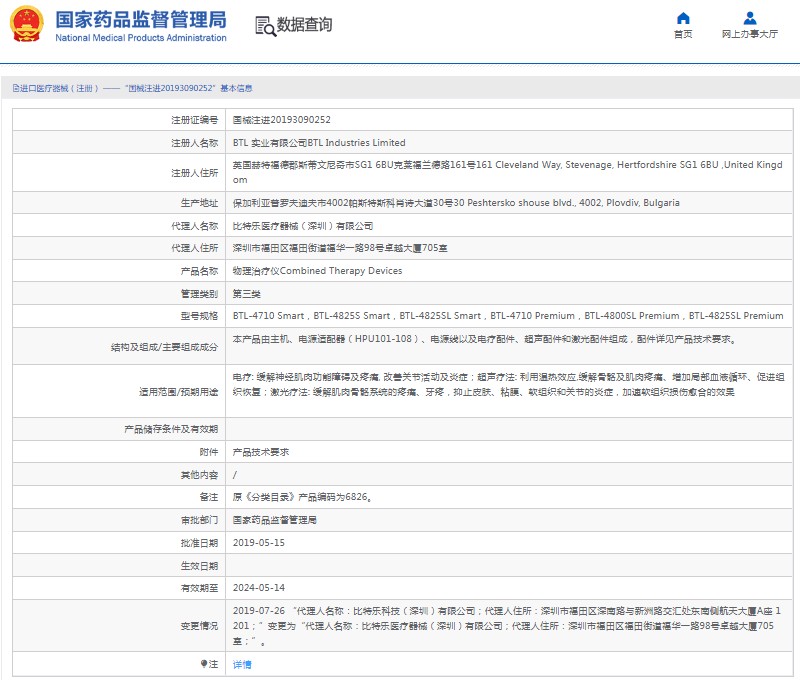Click the 结构及组成/主要组成成分 label
Image resolution: width=800 pixels, height=680 pixels.
164,347
